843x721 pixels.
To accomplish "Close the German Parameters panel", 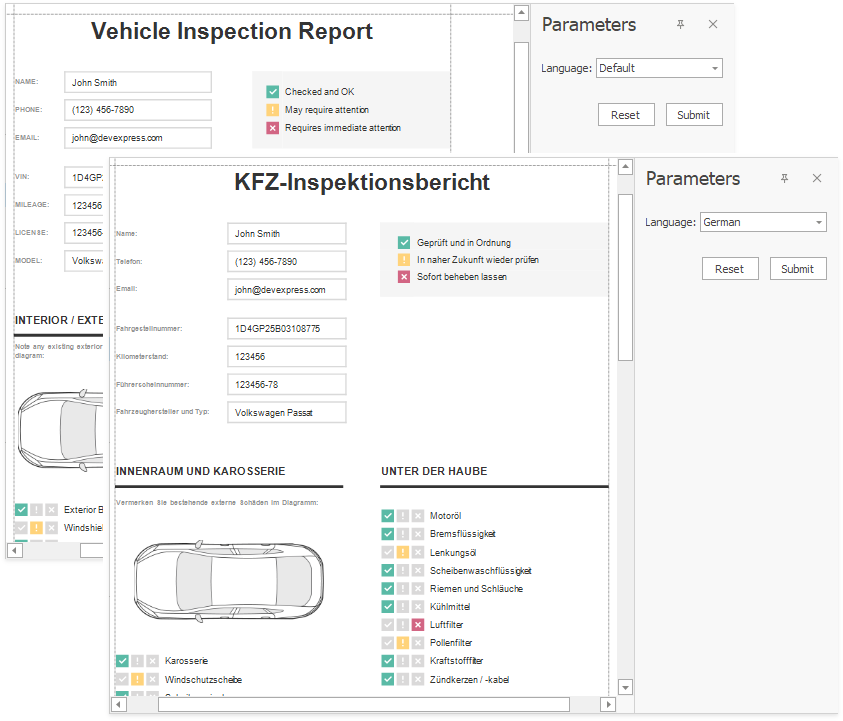I will 817,179.
